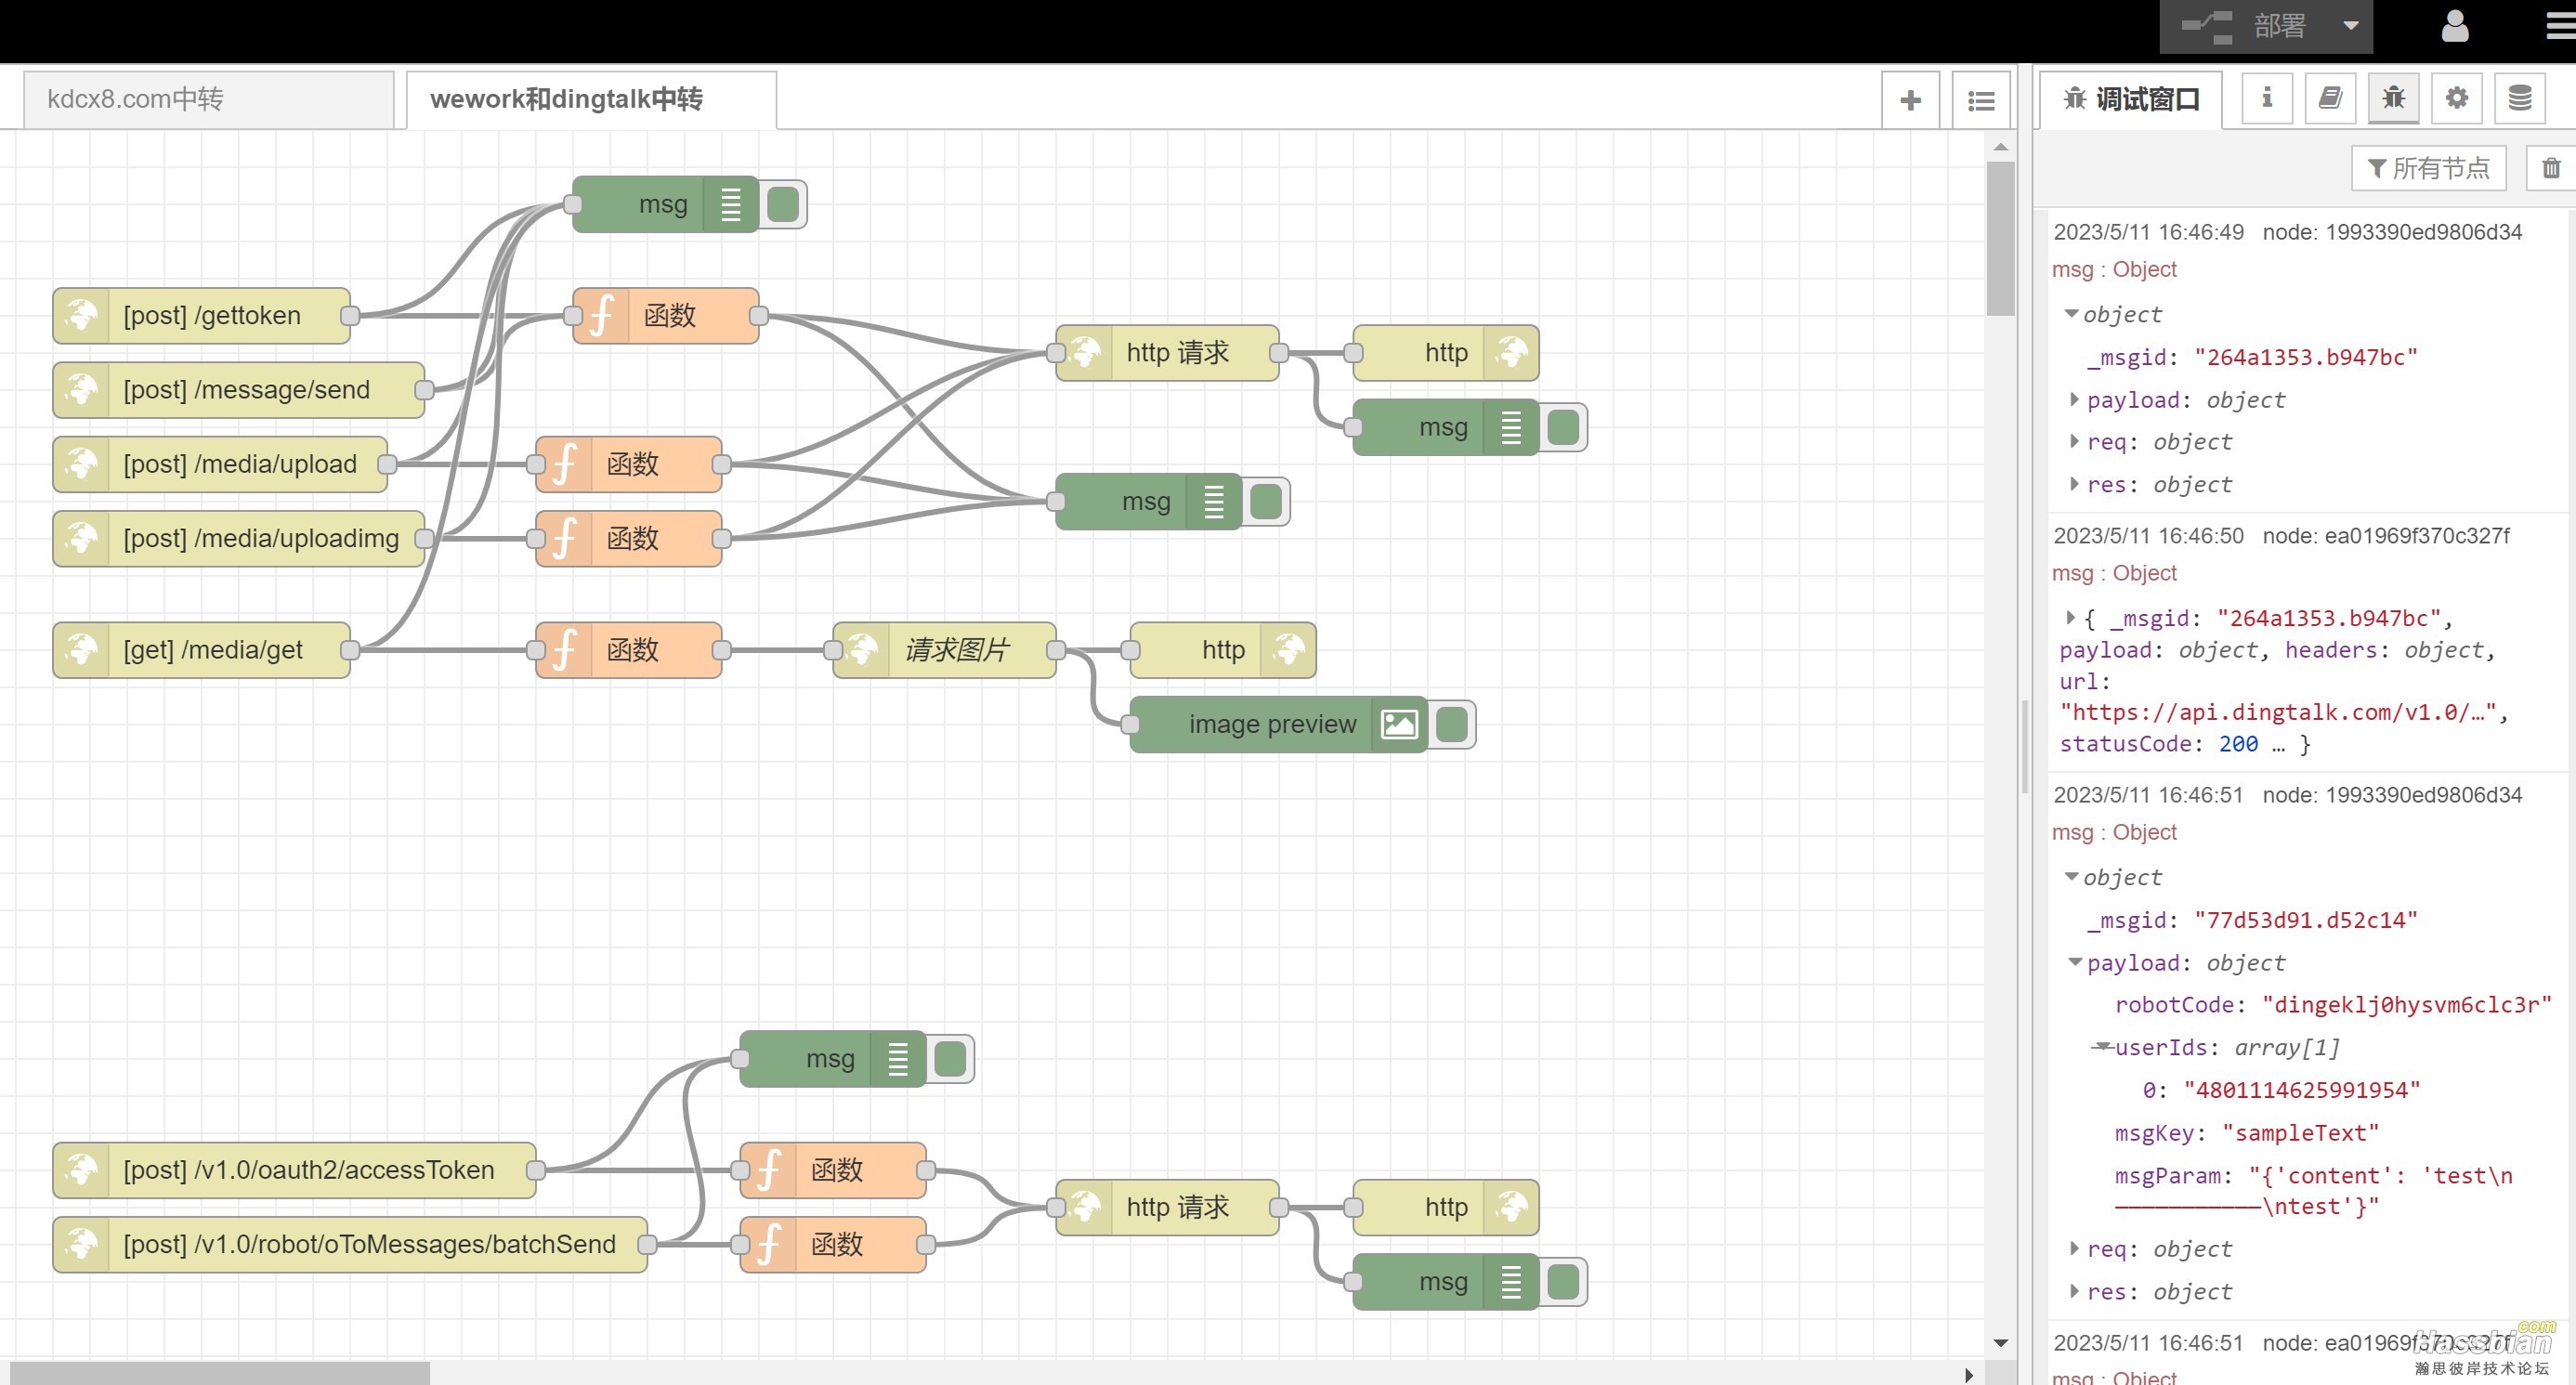Toggle the bottom-right msg debug node button

pos(1563,1282)
